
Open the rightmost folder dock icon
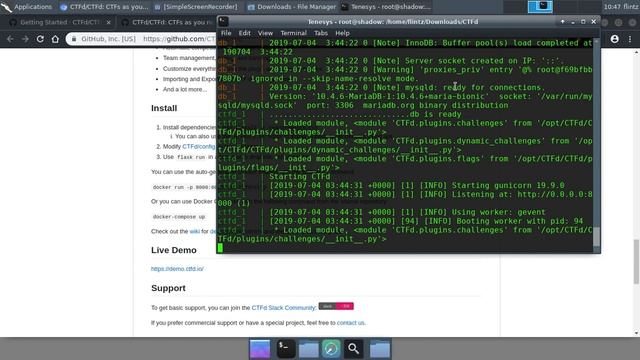[x=380, y=349]
